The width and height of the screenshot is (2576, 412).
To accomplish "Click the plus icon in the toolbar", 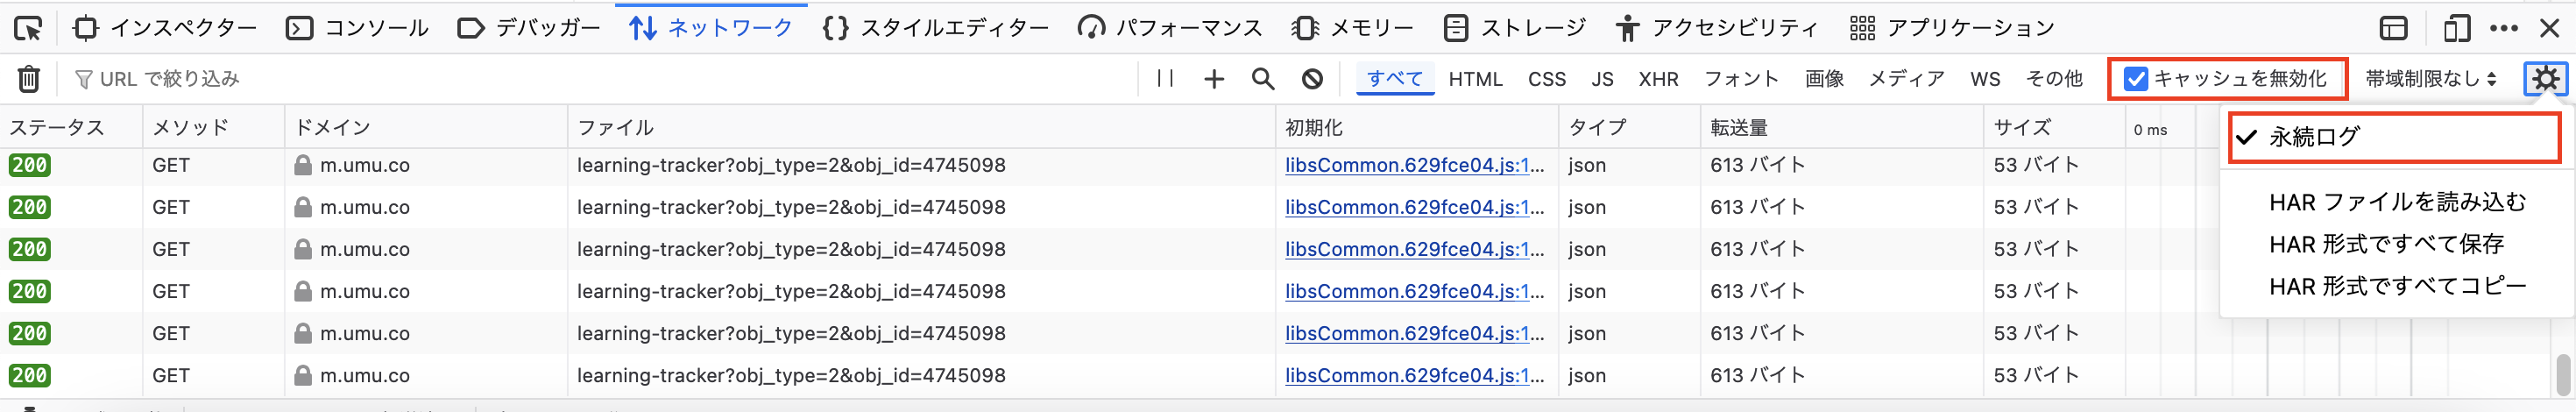I will [x=1213, y=78].
